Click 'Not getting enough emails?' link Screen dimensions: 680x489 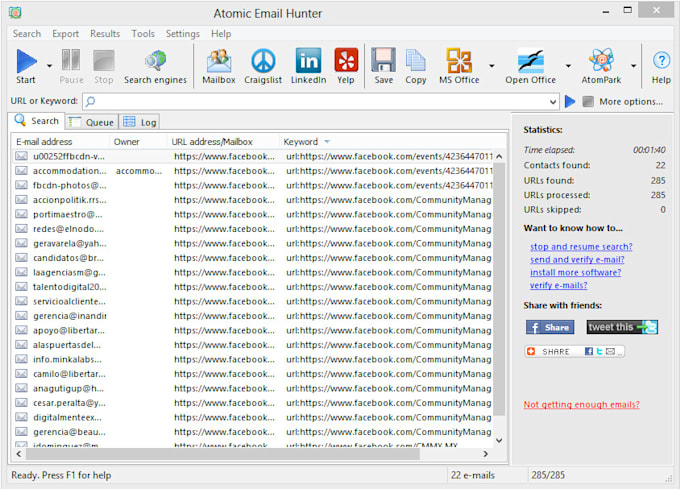tap(581, 404)
